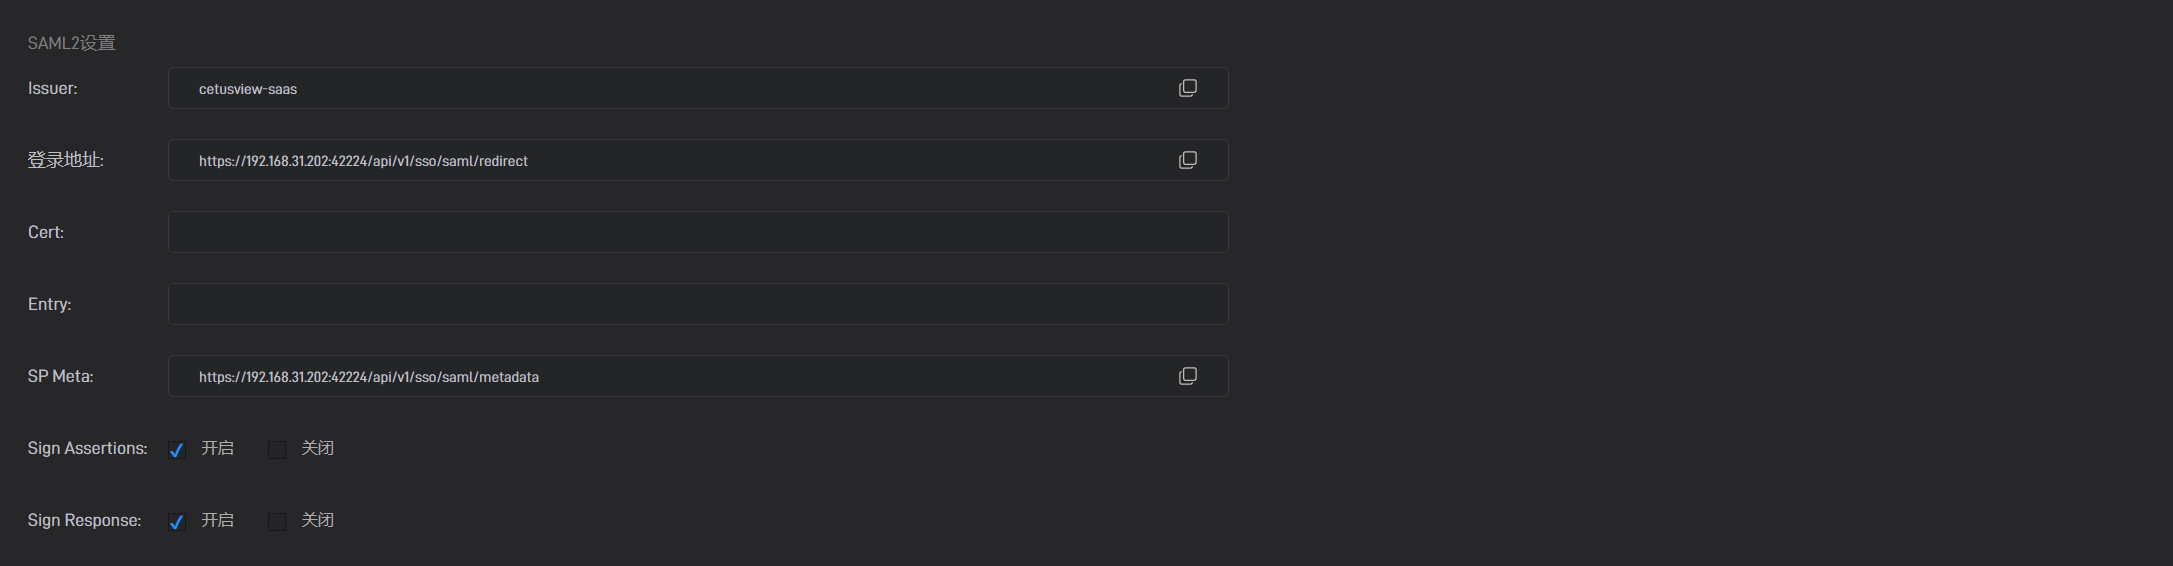Click the "SP Meta:" form label
The height and width of the screenshot is (566, 2173).
60,376
